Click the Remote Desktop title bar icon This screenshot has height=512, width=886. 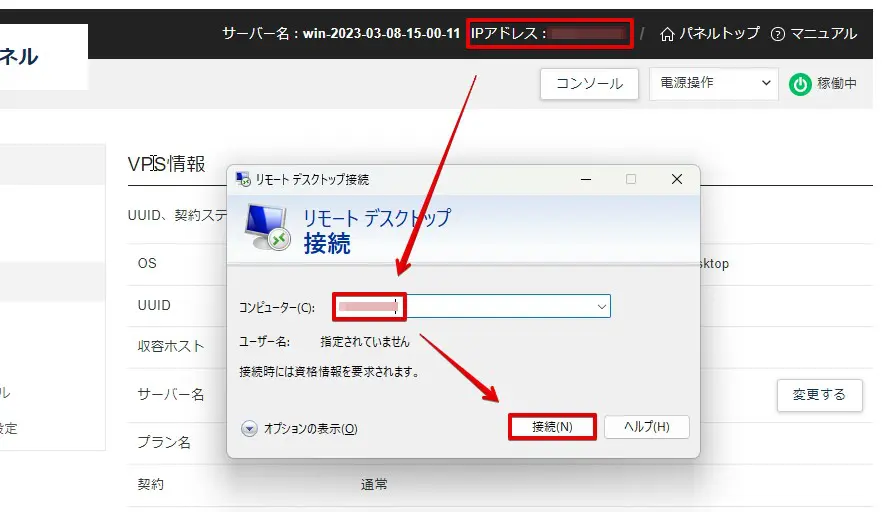pyautogui.click(x=243, y=180)
